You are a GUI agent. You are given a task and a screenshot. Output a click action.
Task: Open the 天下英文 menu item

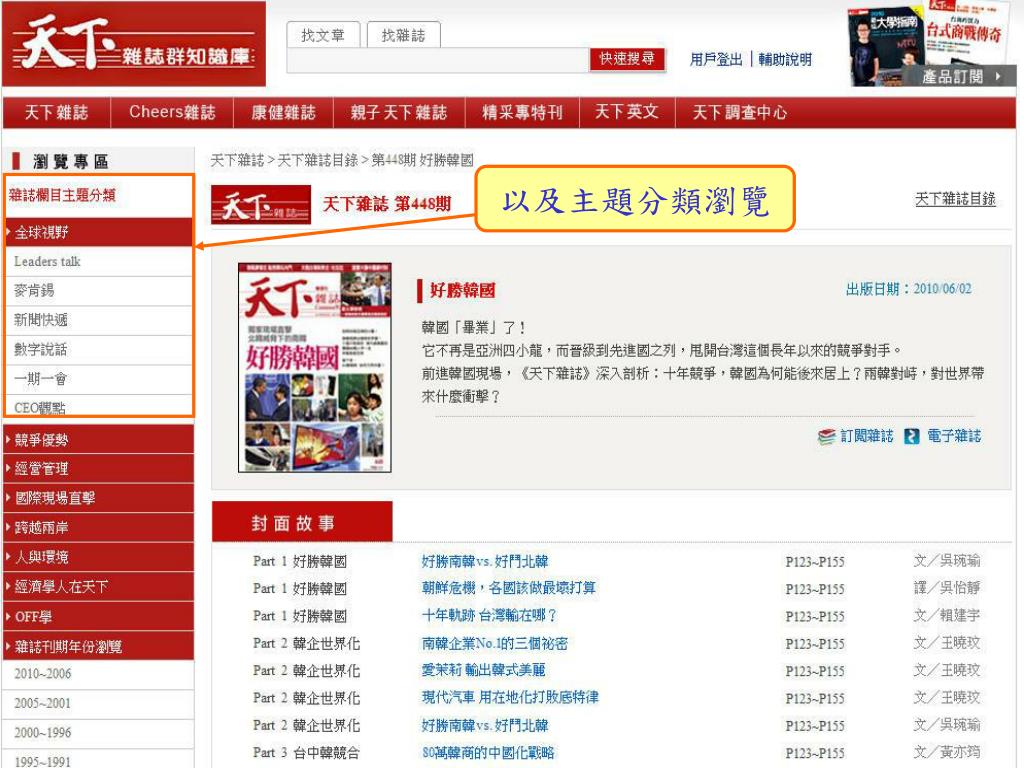(x=626, y=112)
